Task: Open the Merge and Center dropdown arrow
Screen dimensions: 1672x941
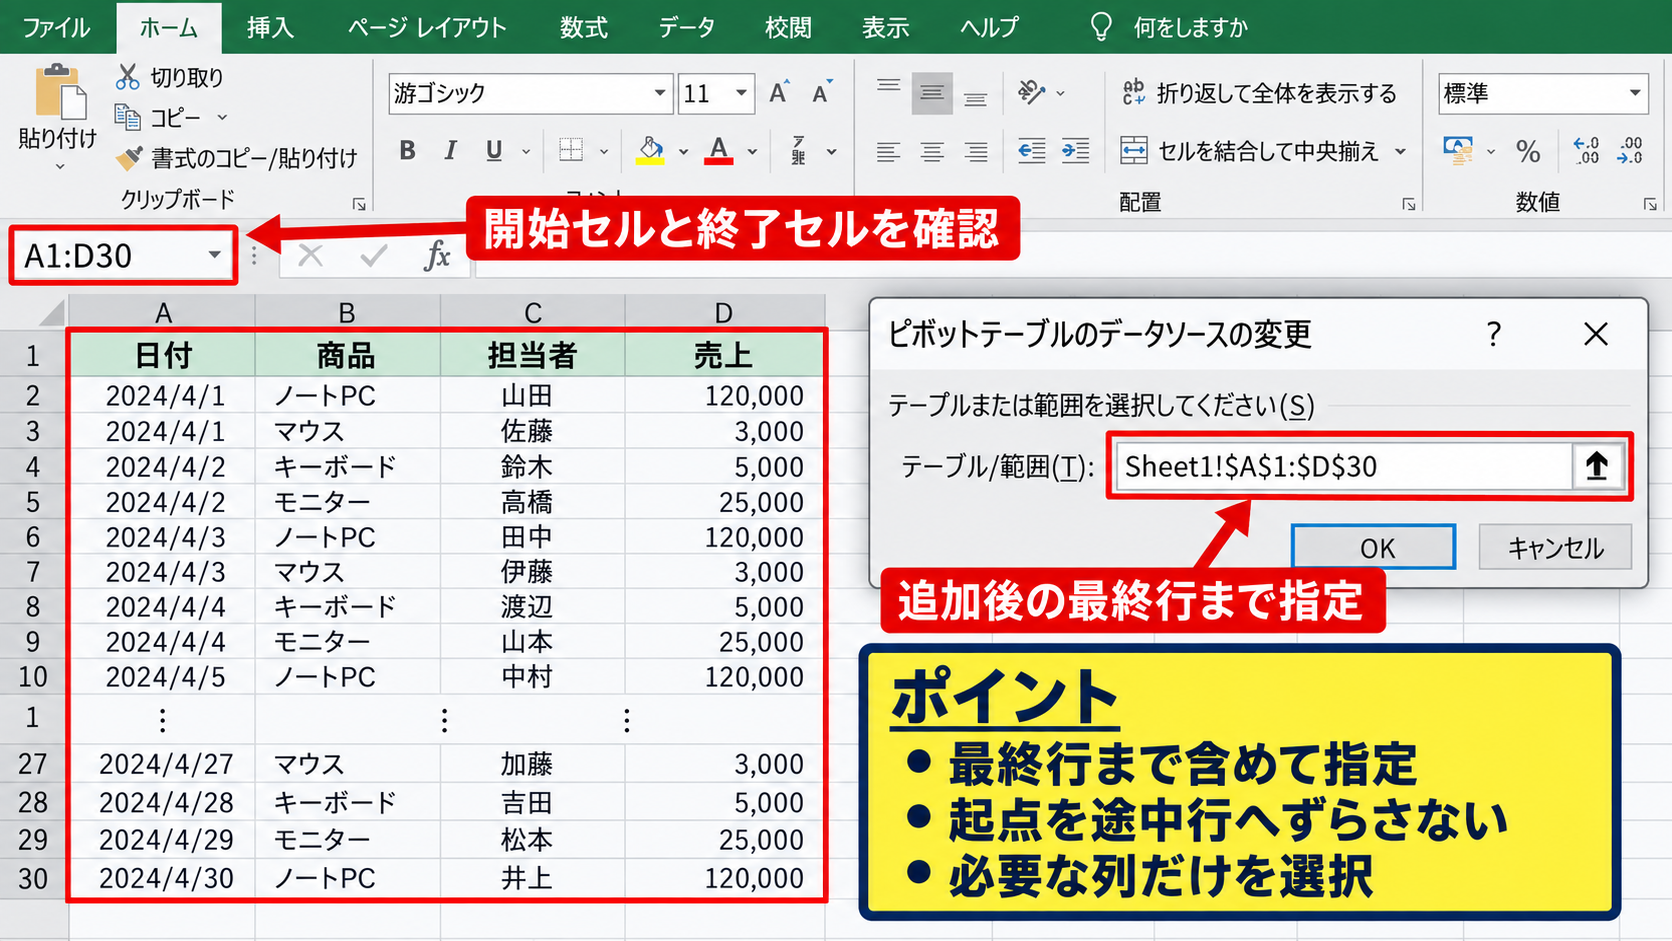Action: coord(1400,152)
